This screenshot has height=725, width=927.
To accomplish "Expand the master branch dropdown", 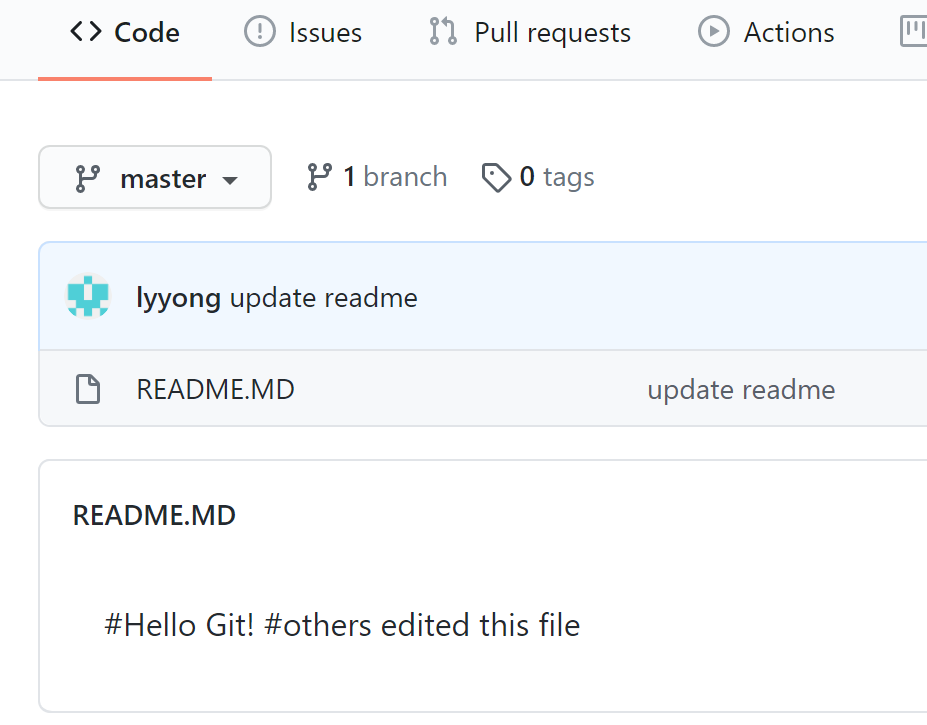I will pos(155,178).
